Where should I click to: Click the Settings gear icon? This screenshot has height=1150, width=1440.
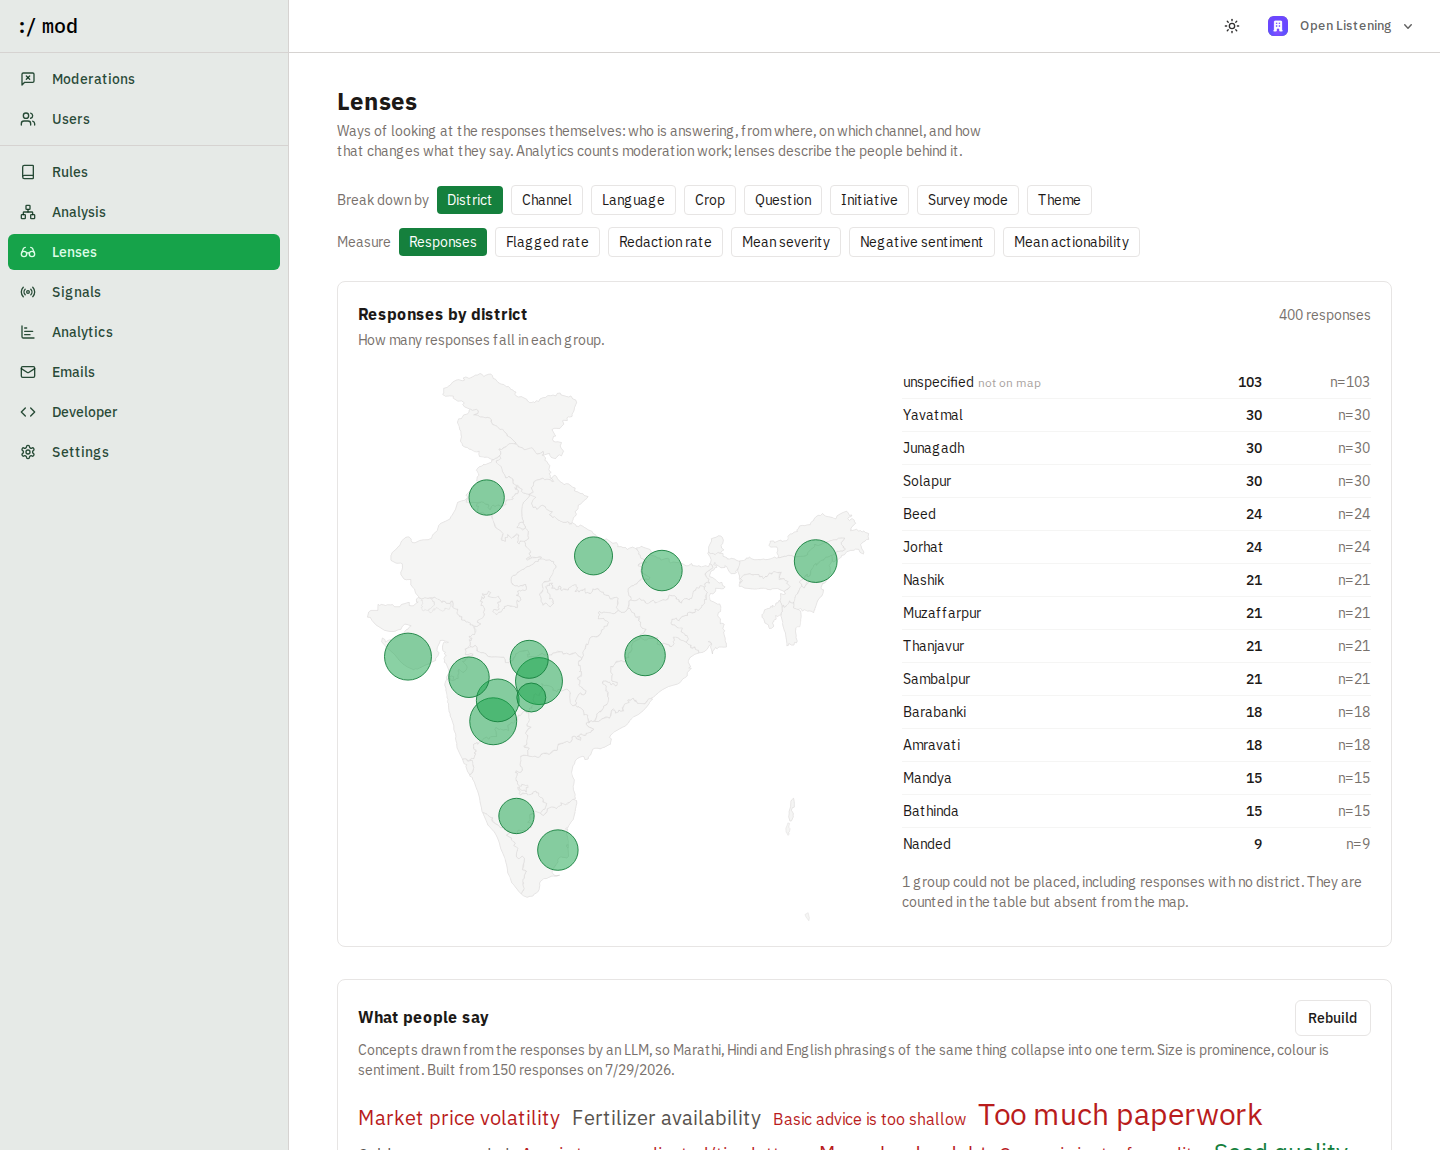(28, 452)
